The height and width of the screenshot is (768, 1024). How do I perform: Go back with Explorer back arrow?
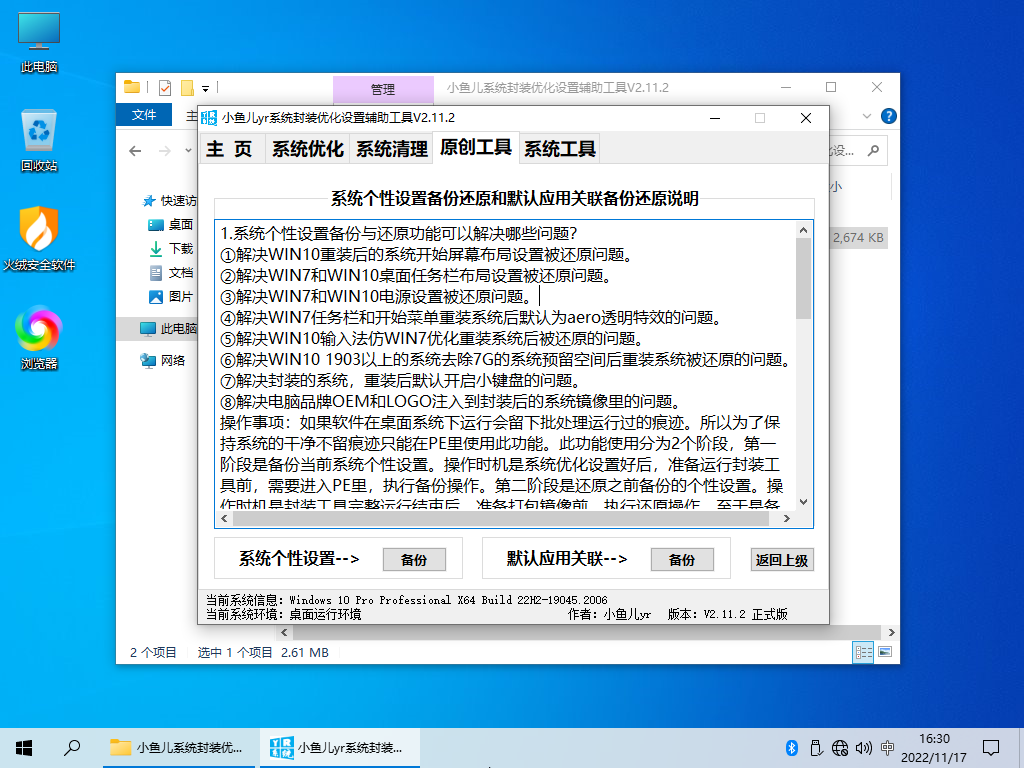point(135,151)
